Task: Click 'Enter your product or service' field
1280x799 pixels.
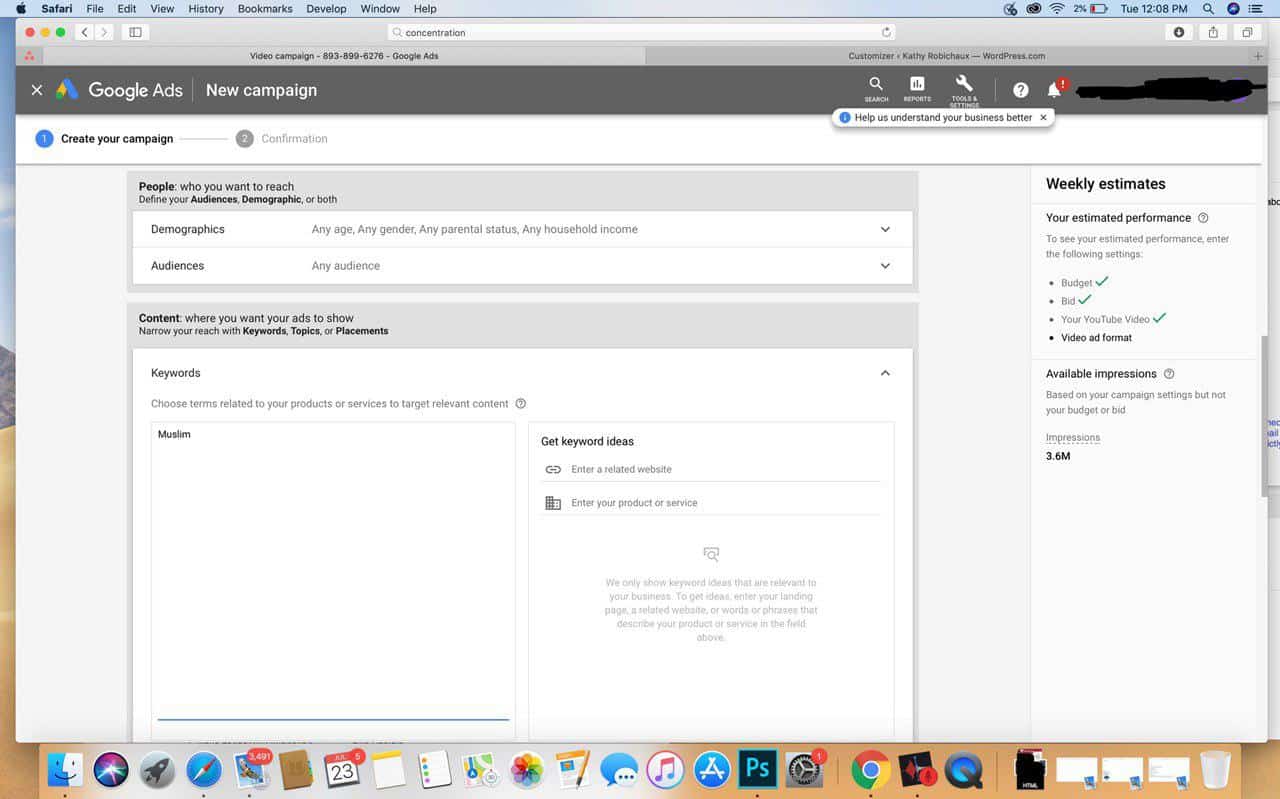Action: point(712,503)
